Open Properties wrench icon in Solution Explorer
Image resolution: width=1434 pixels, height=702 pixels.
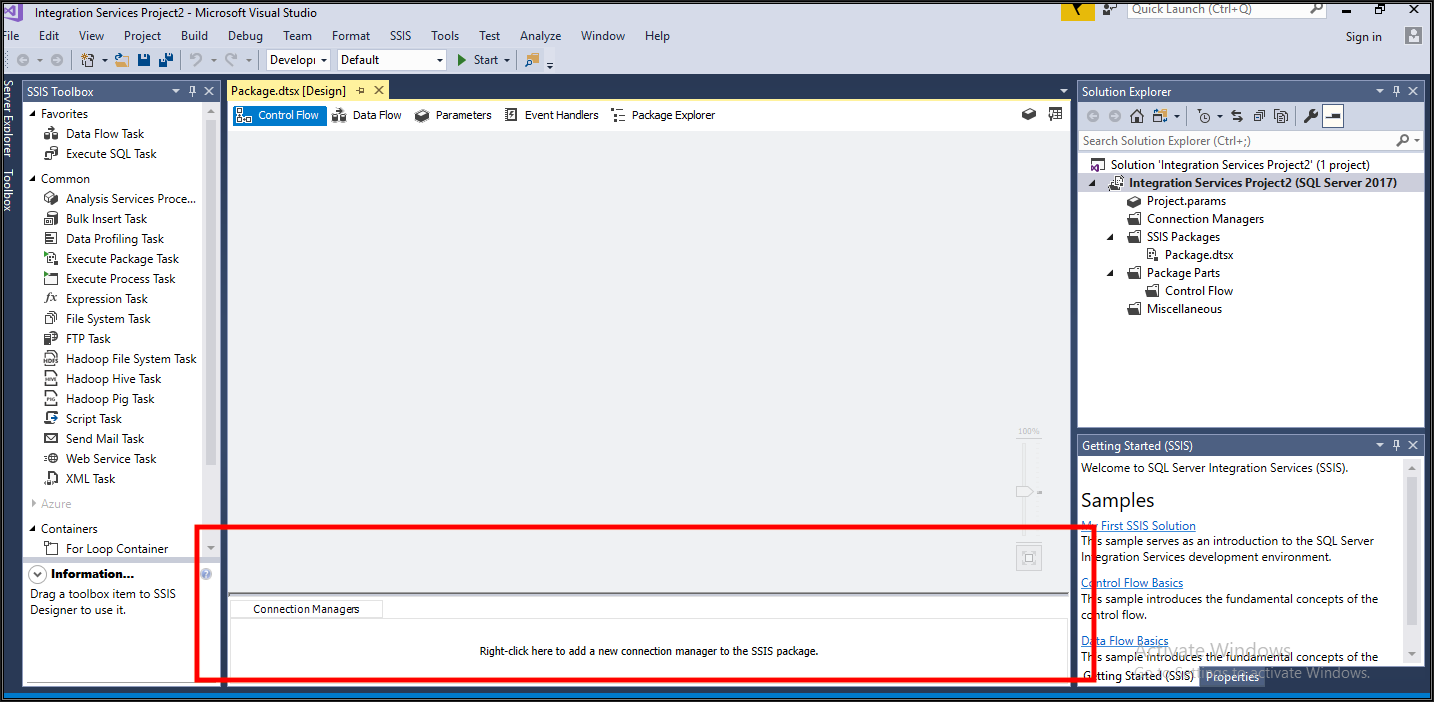pyautogui.click(x=1311, y=116)
